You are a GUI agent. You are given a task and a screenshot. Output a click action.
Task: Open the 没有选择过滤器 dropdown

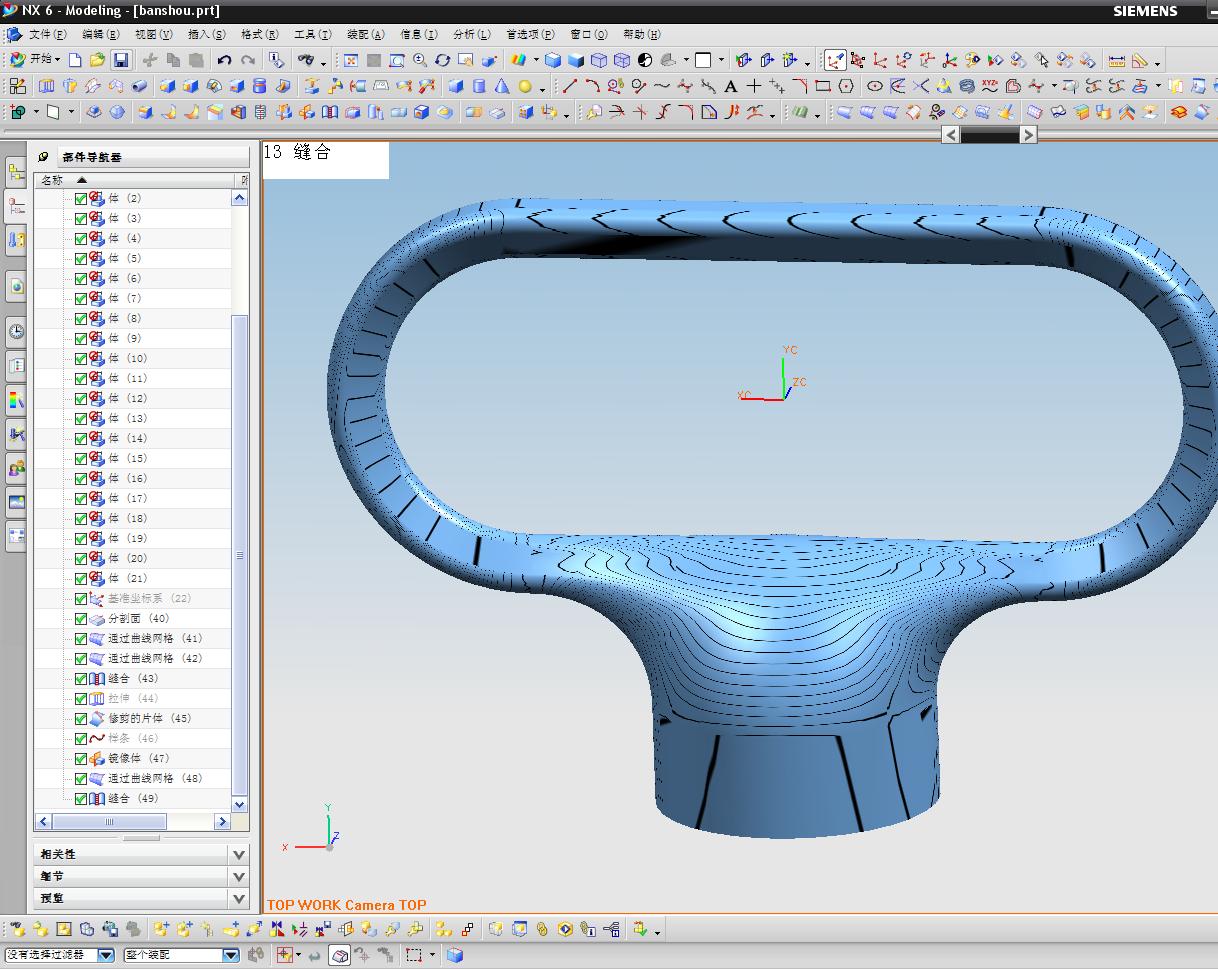(106, 955)
